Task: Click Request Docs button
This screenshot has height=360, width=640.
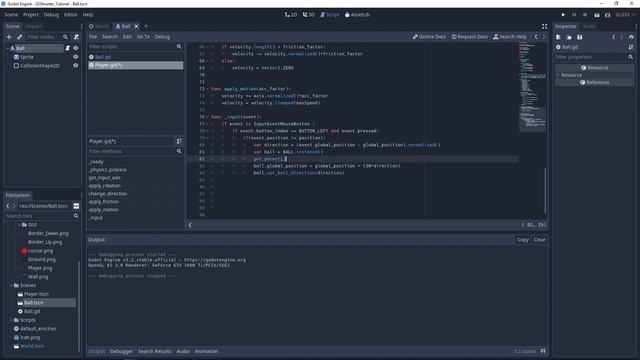Action: [469, 37]
